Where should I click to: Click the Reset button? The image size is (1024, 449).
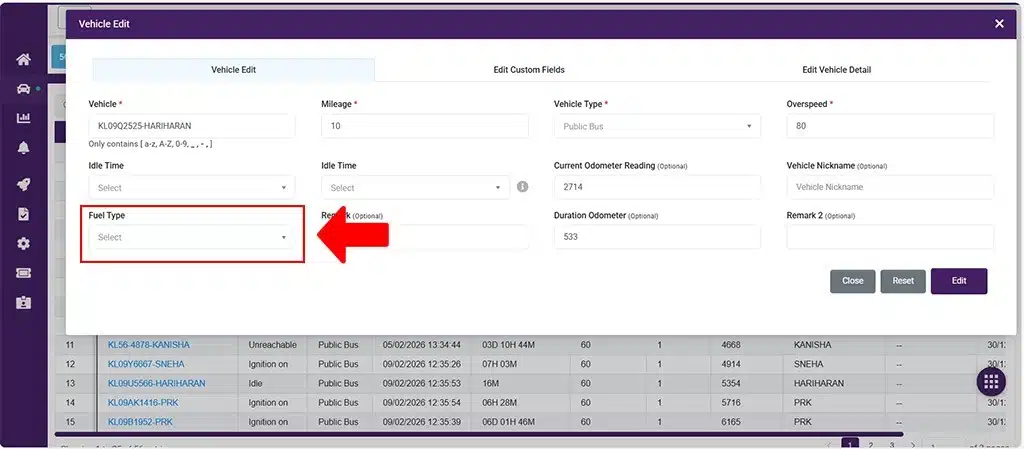pos(903,281)
